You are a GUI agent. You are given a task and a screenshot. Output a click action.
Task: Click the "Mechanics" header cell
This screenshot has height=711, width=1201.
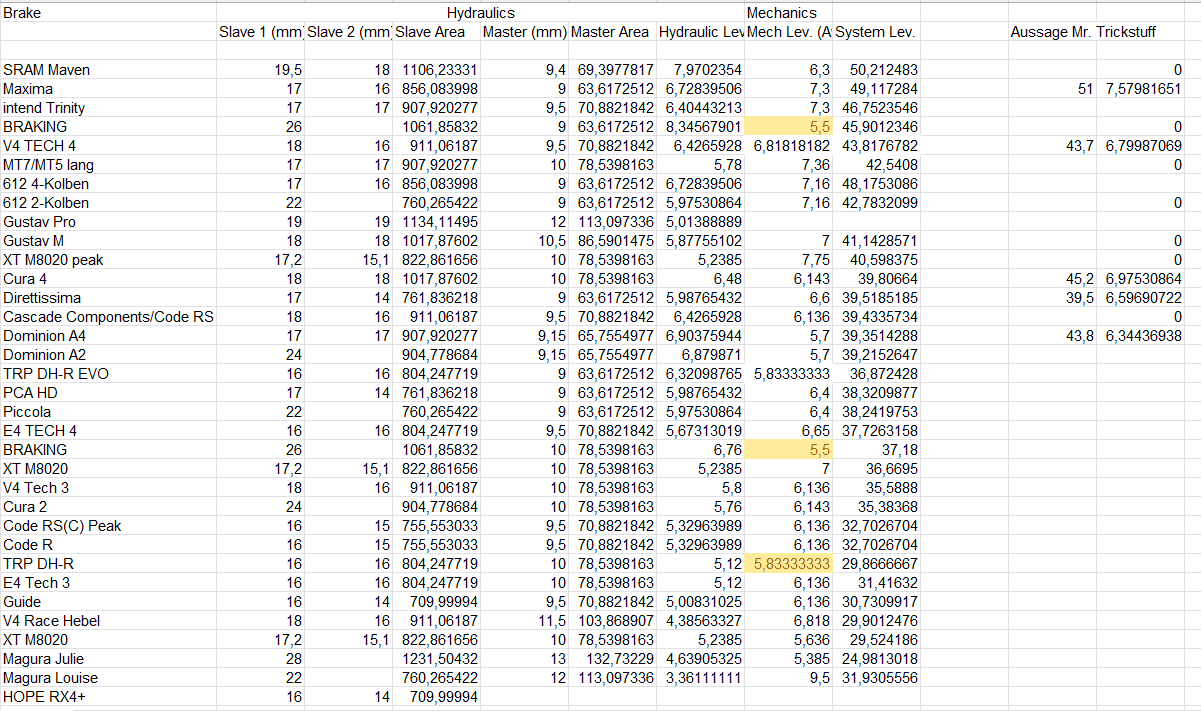pyautogui.click(x=781, y=13)
